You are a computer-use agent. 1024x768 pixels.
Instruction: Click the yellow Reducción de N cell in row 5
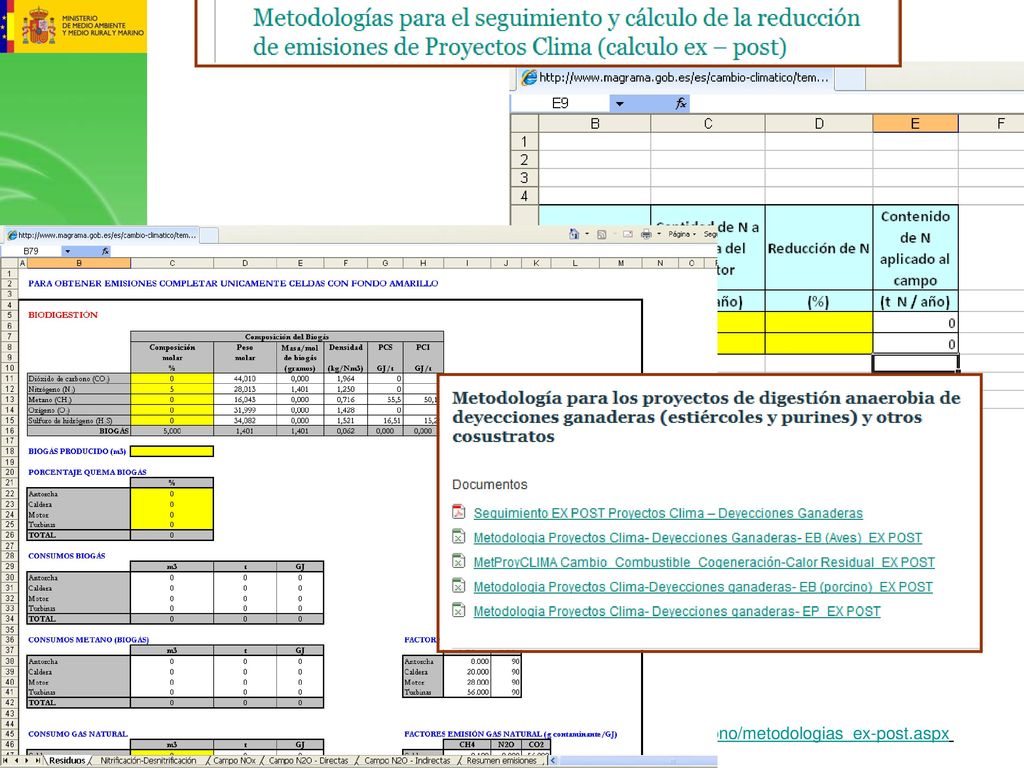coord(819,323)
